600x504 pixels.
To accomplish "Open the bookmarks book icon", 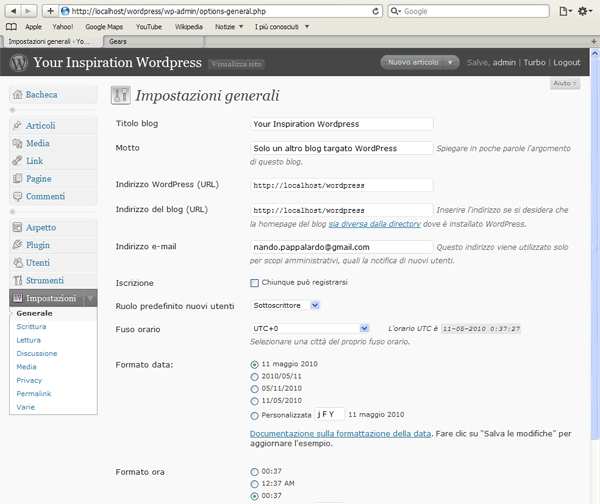I will click(x=11, y=26).
